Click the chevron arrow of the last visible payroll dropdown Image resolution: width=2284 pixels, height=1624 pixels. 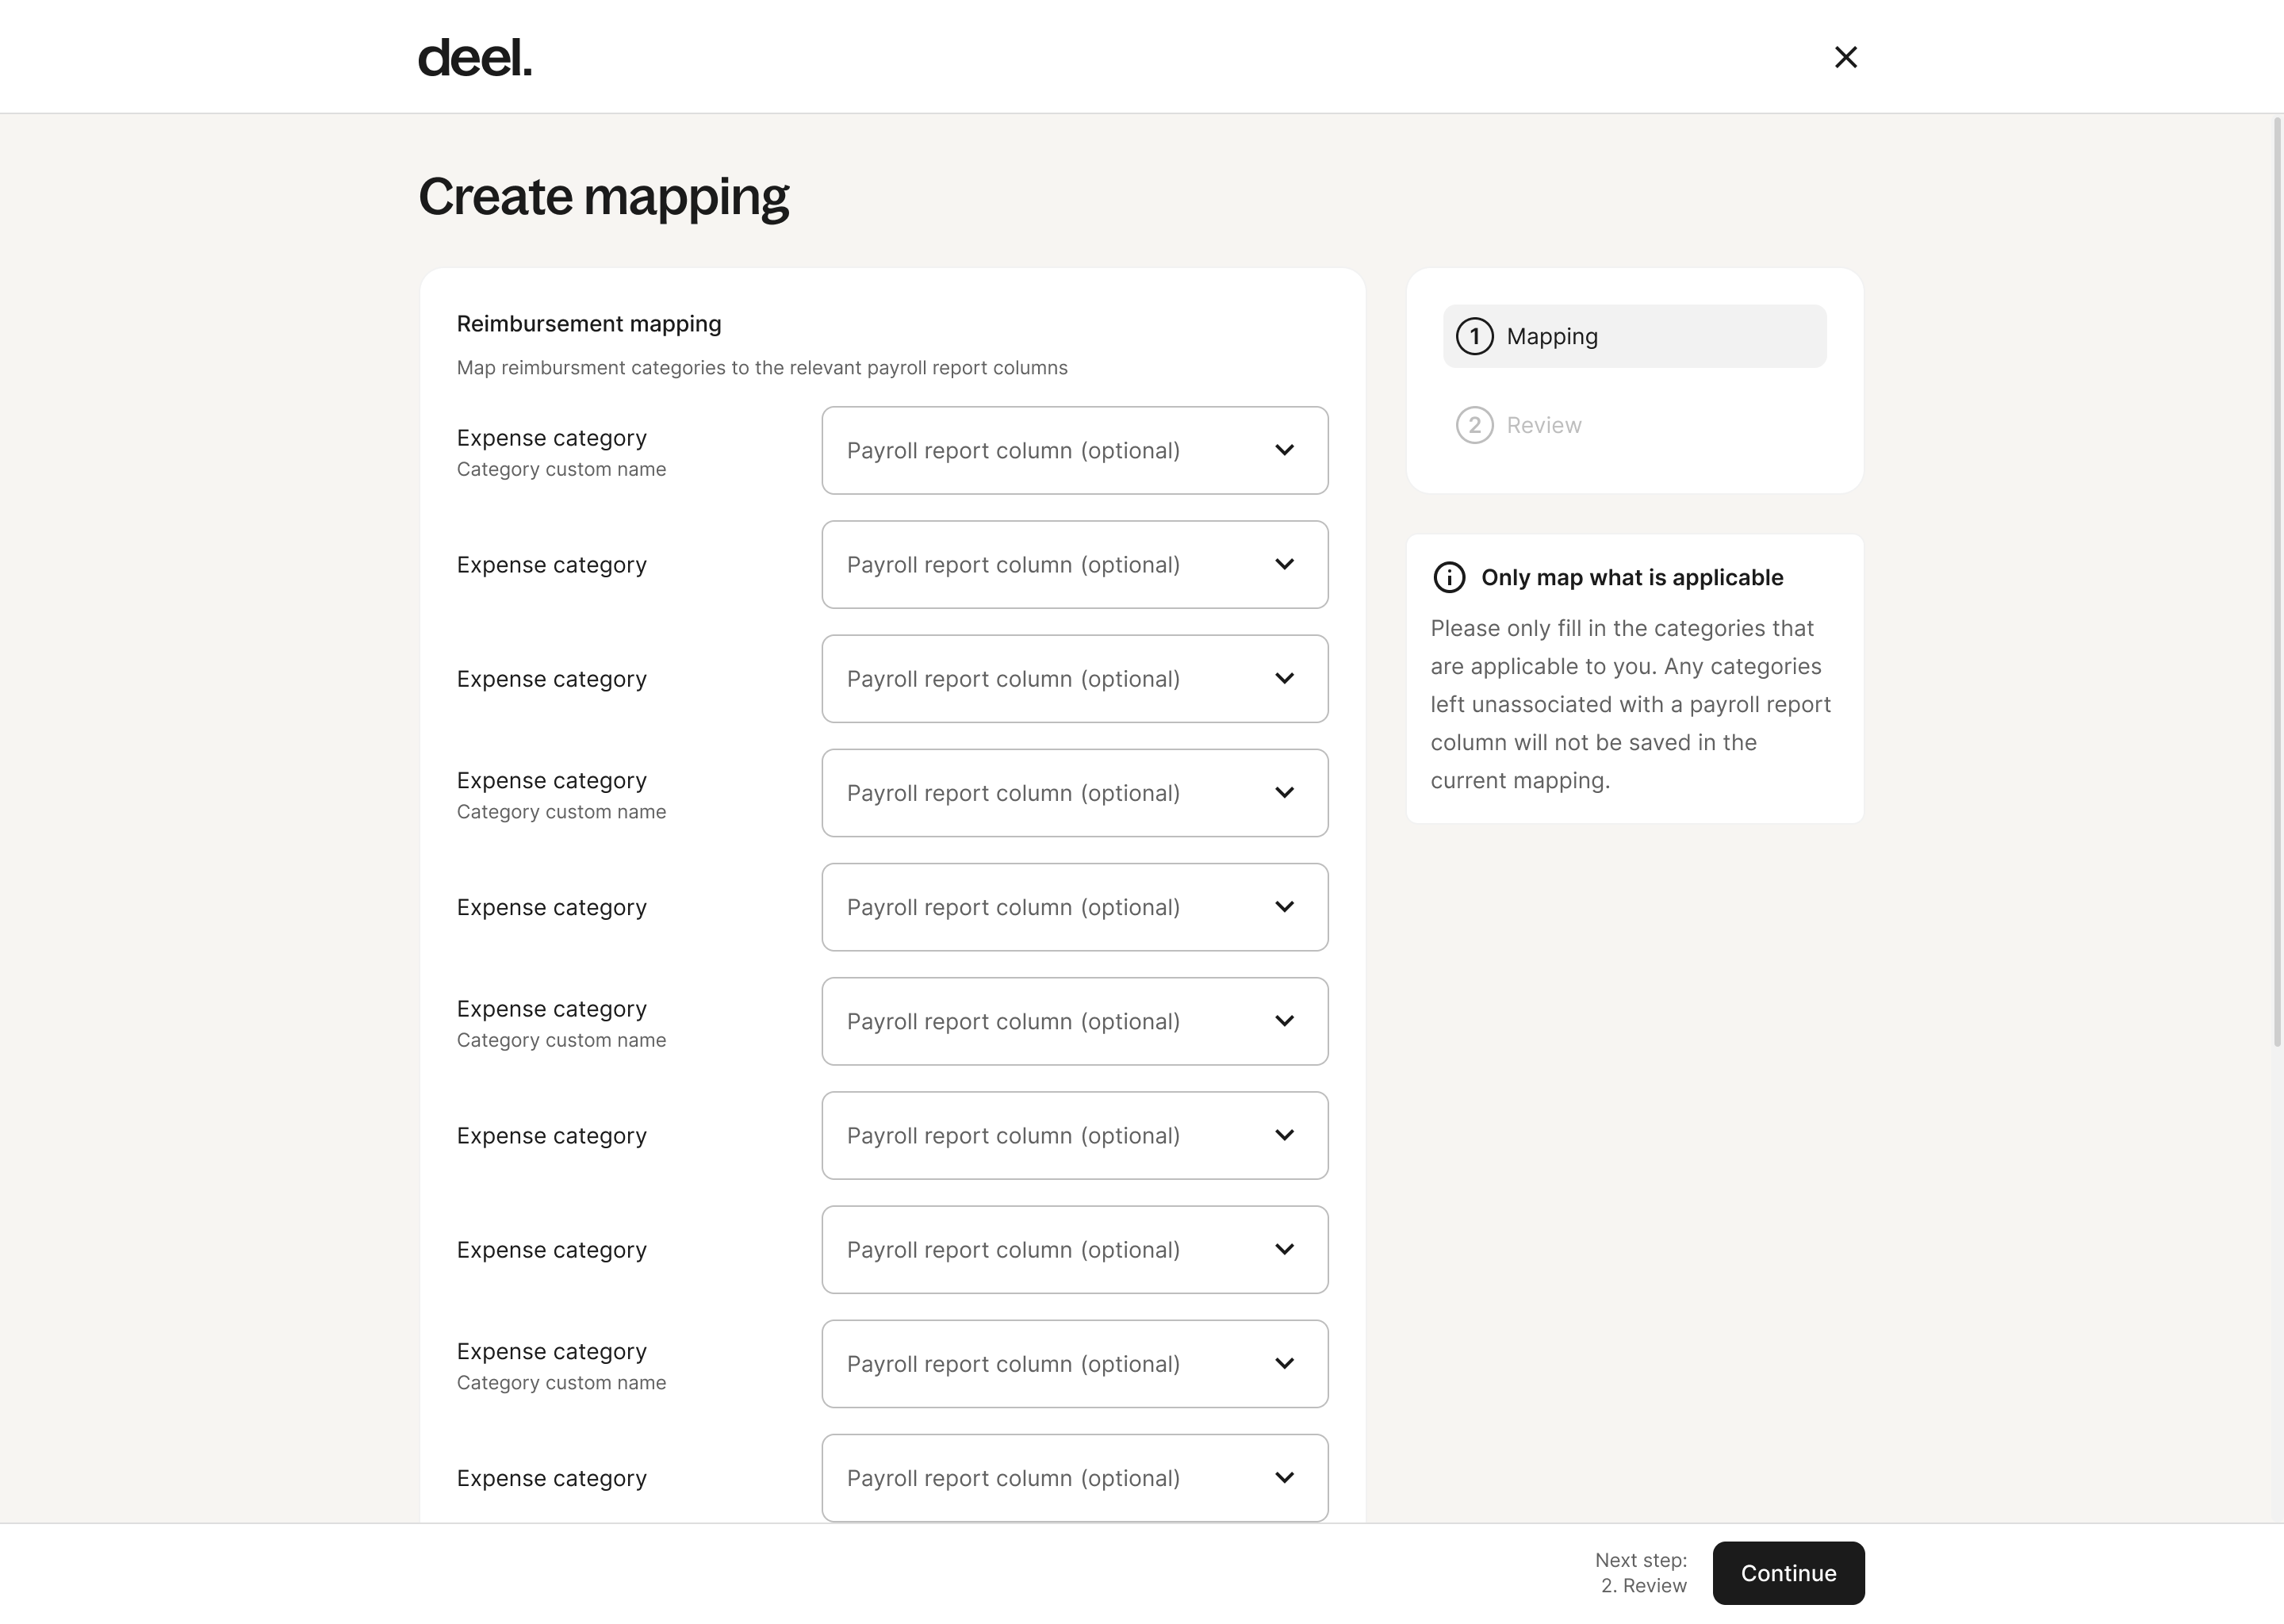[1284, 1477]
